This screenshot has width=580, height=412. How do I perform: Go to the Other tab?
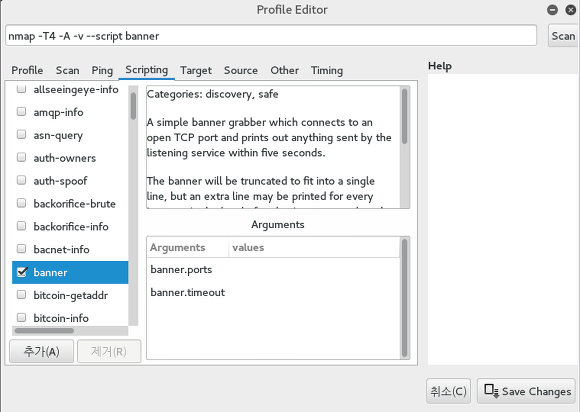[284, 70]
